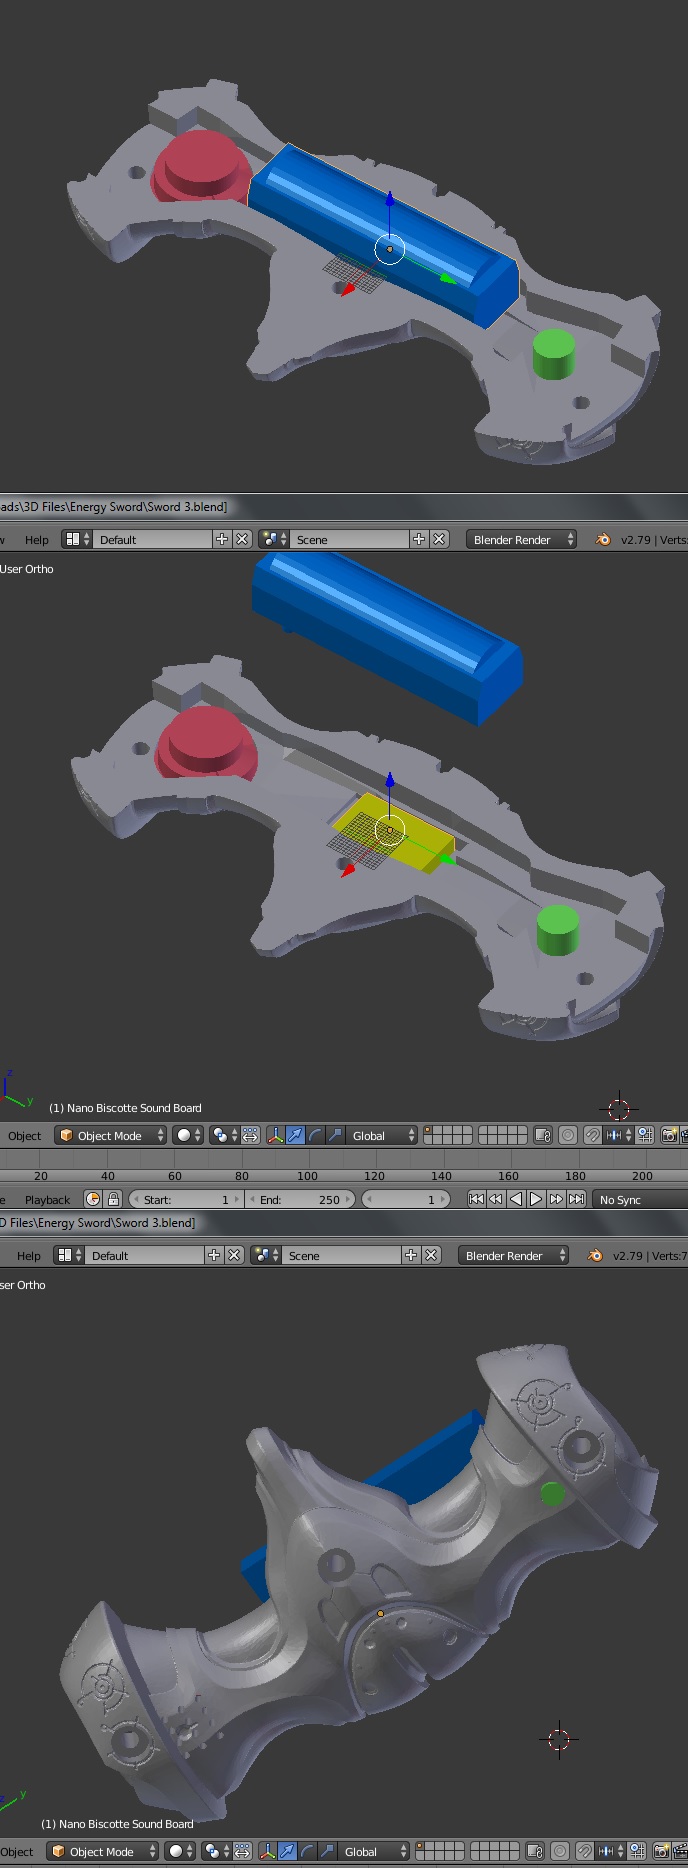The width and height of the screenshot is (688, 1868).
Task: Toggle first layer button under yellow-board viewport
Action: 428,1131
